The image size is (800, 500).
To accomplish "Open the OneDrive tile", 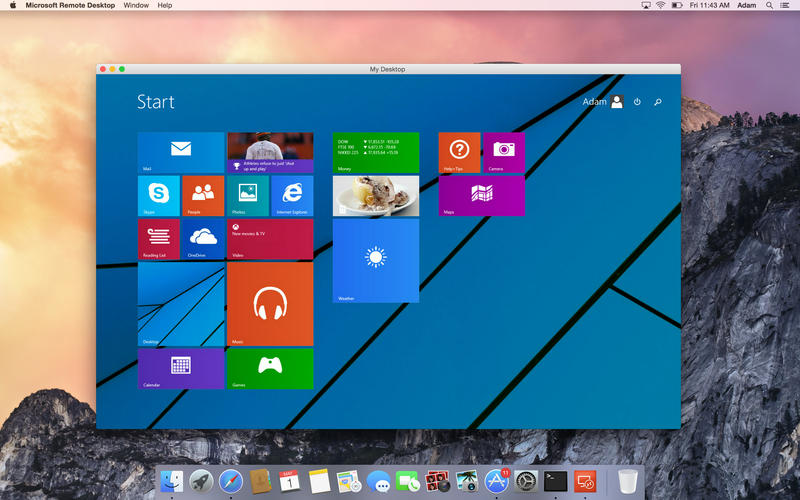I will tap(203, 239).
